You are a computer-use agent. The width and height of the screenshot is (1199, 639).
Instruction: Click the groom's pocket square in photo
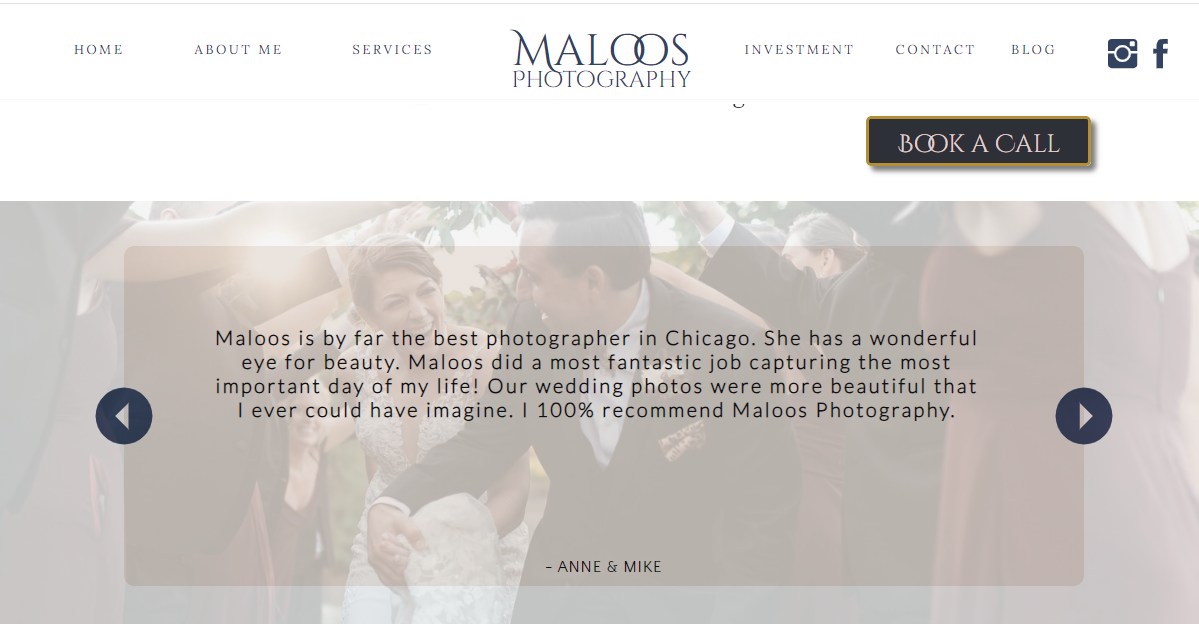pyautogui.click(x=682, y=442)
